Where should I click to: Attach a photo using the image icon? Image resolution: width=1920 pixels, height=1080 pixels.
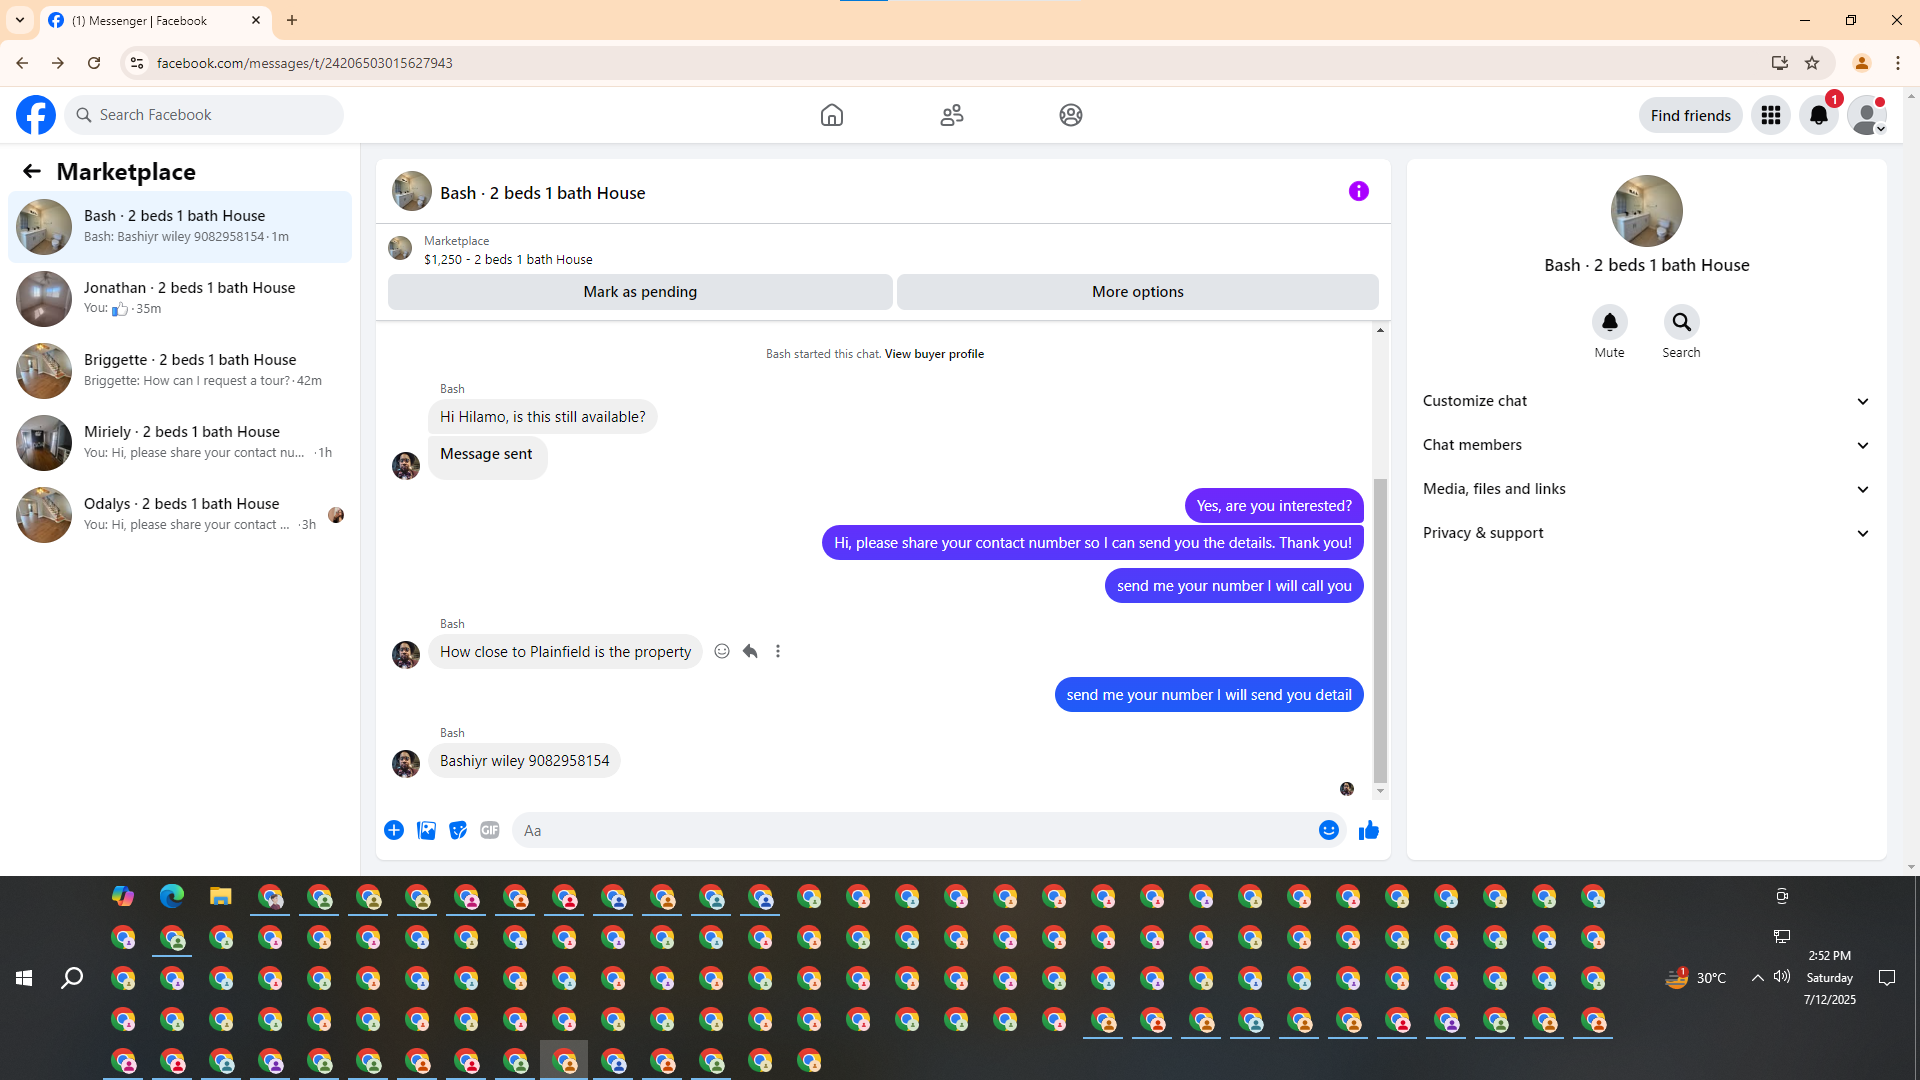(426, 830)
